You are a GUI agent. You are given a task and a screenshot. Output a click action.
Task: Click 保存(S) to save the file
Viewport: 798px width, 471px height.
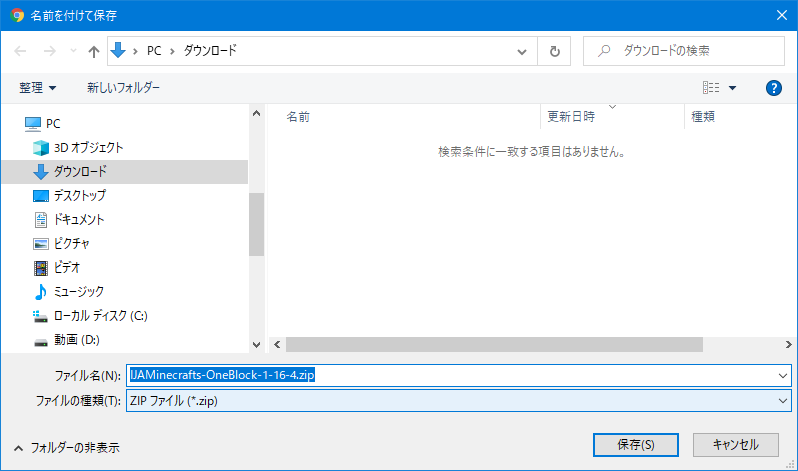pos(636,445)
